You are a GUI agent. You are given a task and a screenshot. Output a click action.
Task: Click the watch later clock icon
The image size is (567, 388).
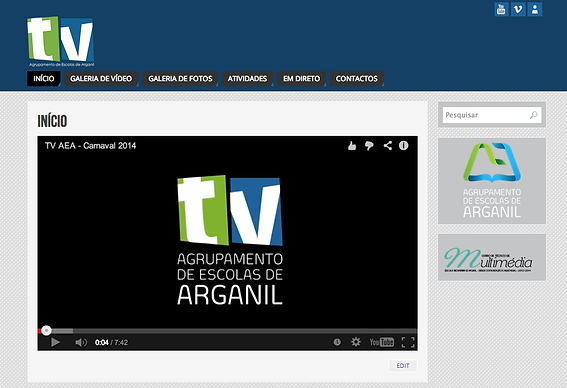tap(337, 342)
